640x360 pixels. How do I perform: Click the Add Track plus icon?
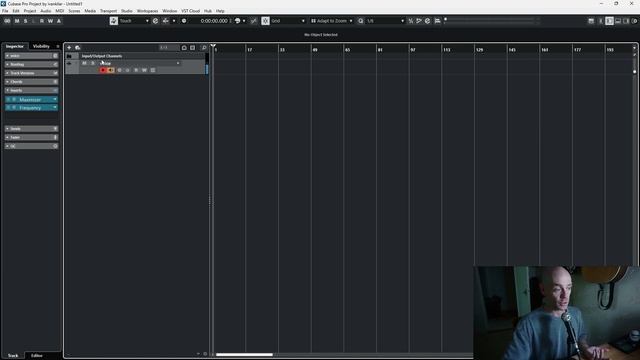click(x=69, y=47)
